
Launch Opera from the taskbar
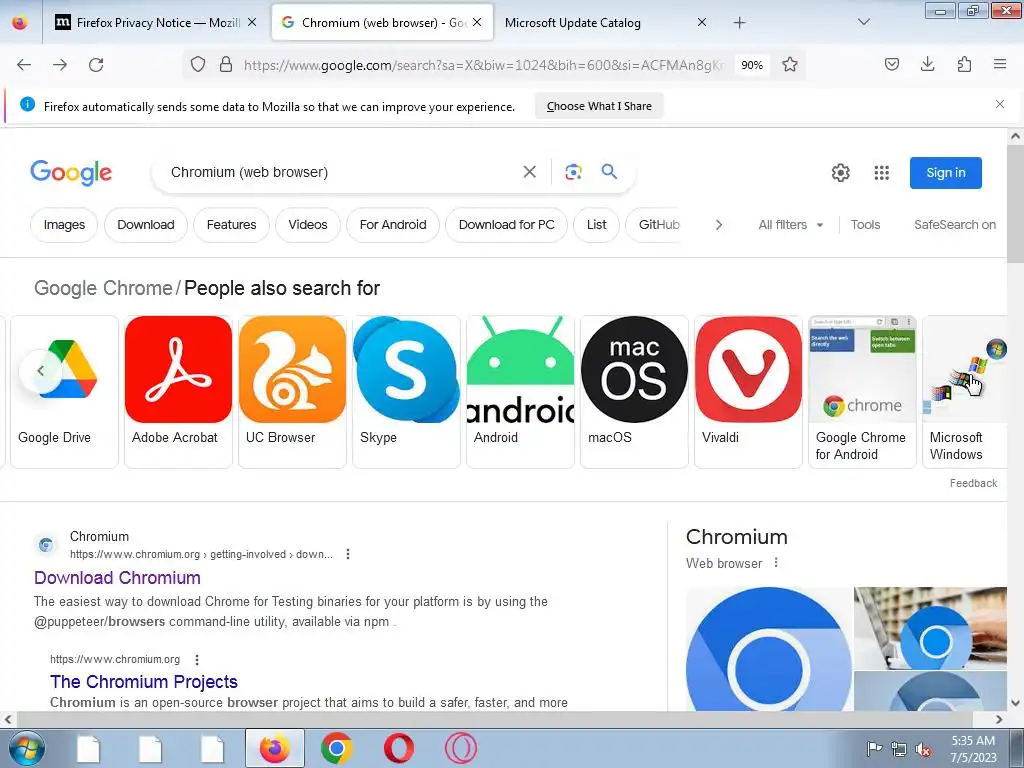[x=399, y=748]
